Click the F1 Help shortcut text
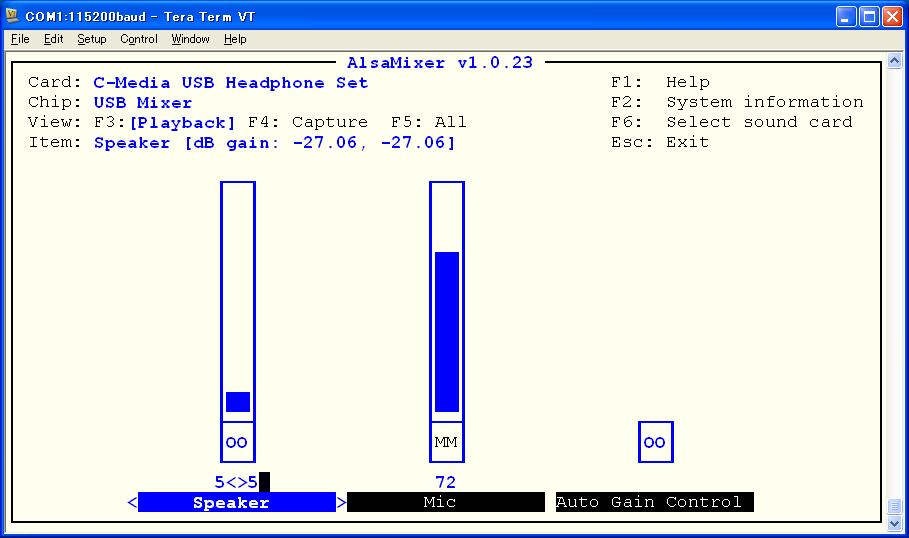The width and height of the screenshot is (909, 538). (660, 82)
